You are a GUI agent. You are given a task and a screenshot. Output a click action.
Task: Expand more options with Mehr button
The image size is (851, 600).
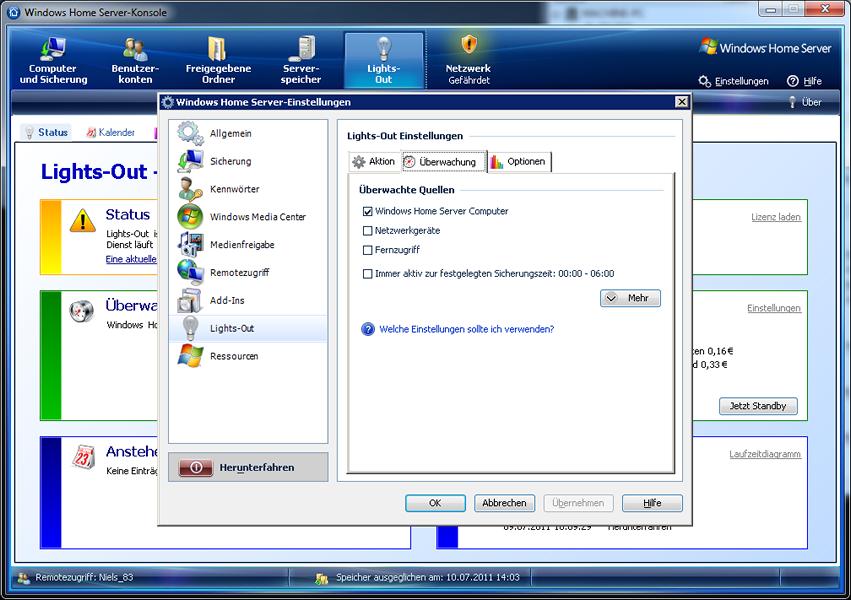[630, 298]
